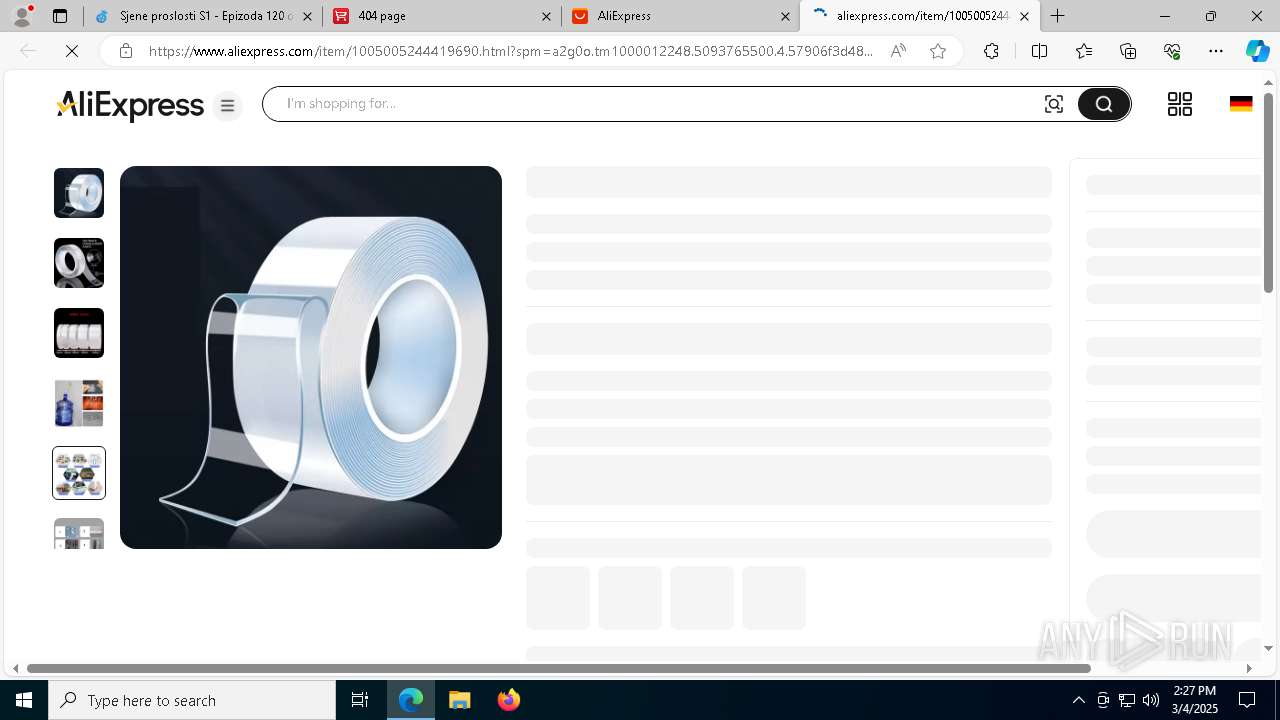
Task: Search by image camera icon
Action: click(x=1054, y=104)
